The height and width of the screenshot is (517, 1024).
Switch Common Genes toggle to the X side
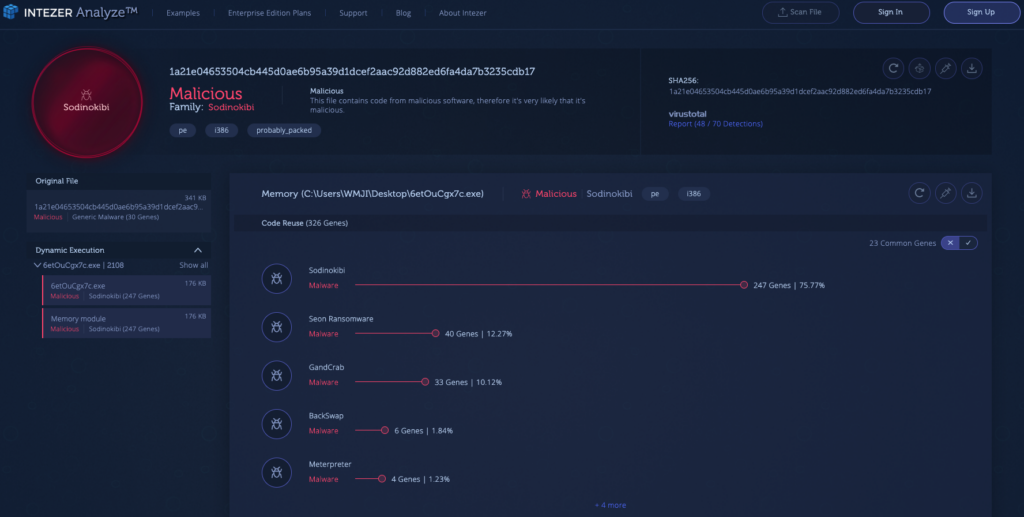point(950,243)
